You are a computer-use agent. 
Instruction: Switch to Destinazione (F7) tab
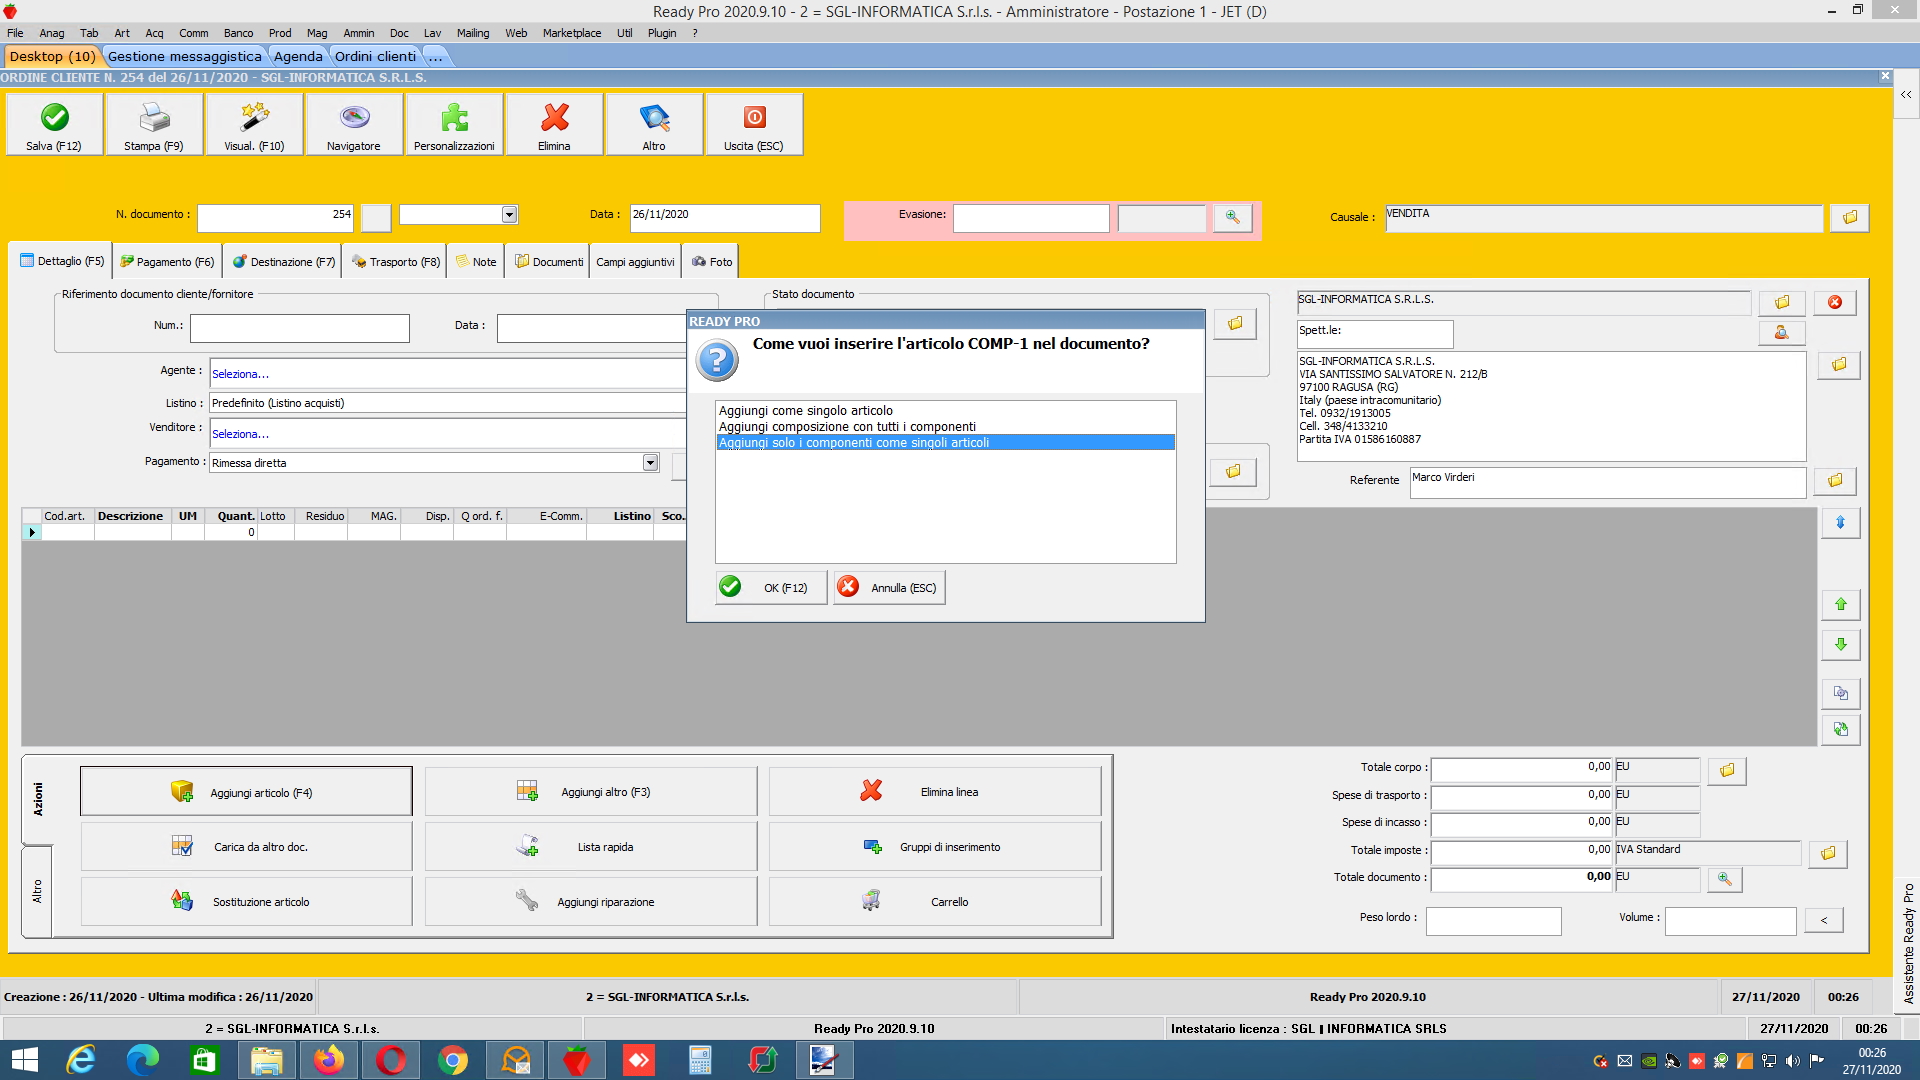[283, 261]
